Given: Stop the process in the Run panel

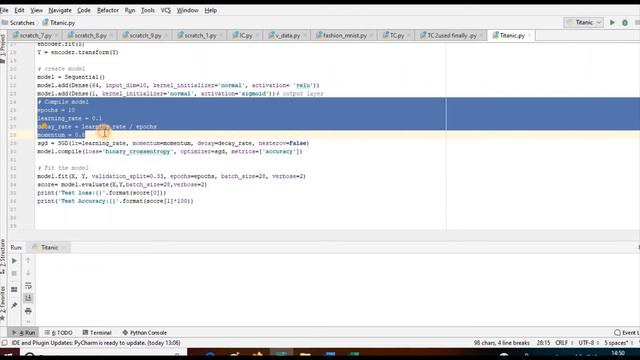Looking at the screenshot, I should click(14, 273).
